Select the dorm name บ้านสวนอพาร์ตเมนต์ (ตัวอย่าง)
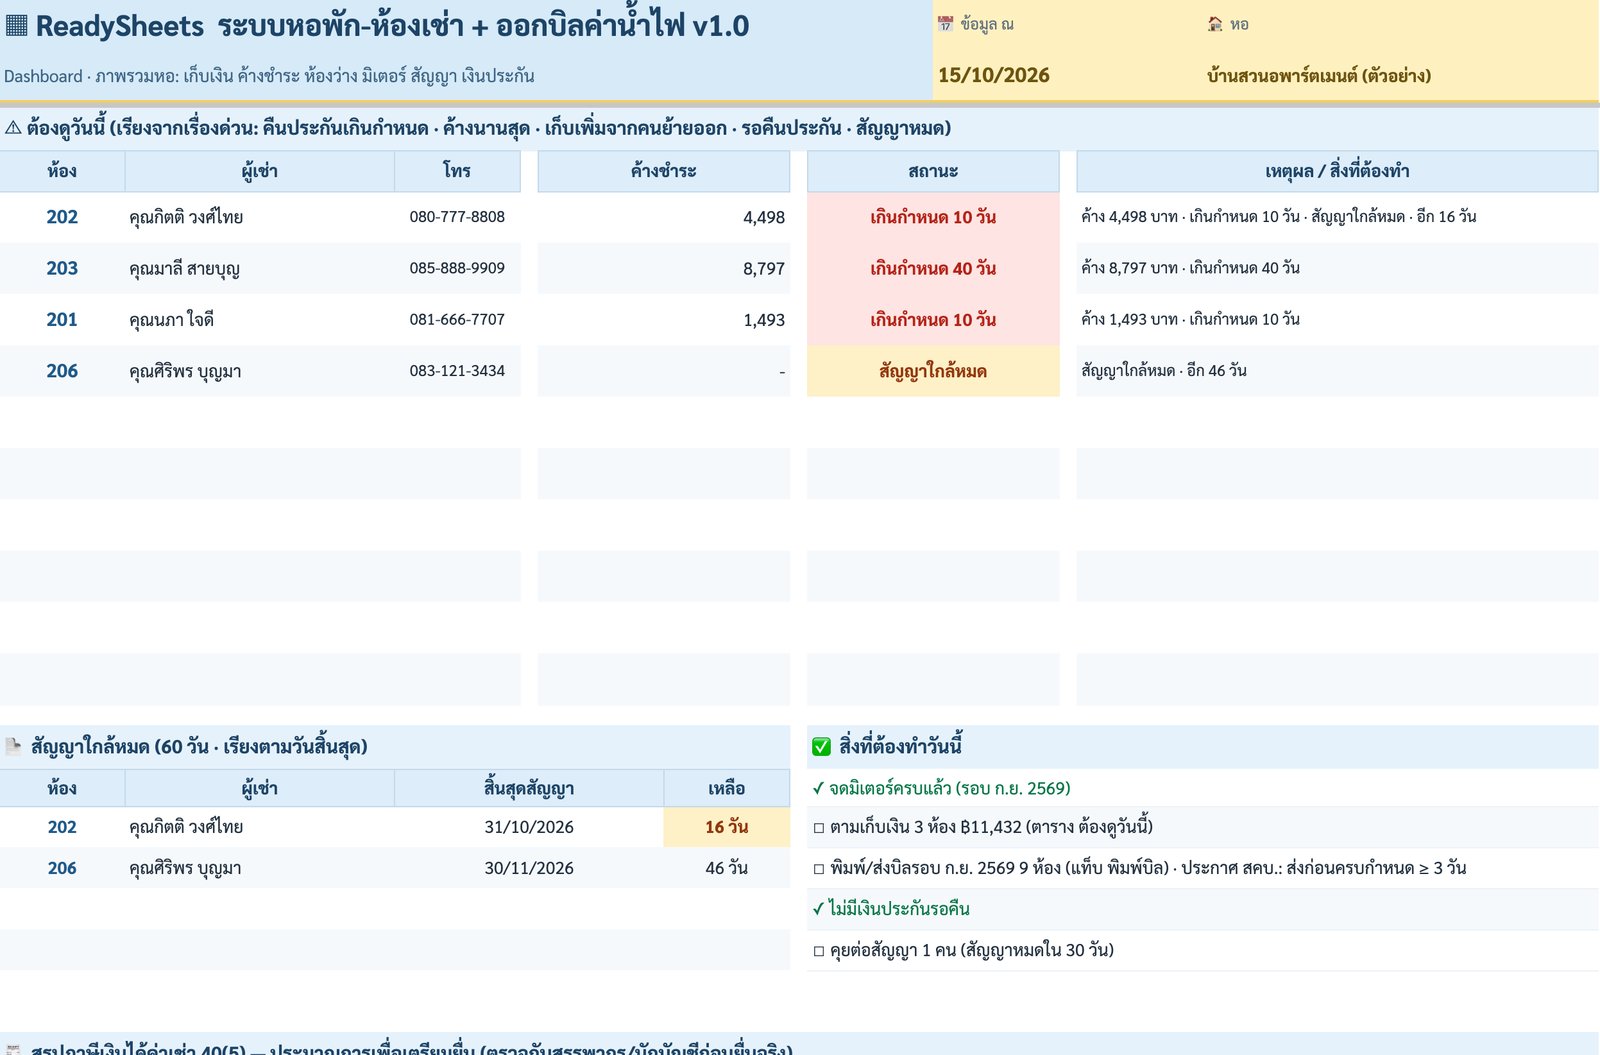Image resolution: width=1600 pixels, height=1055 pixels. pyautogui.click(x=1318, y=75)
